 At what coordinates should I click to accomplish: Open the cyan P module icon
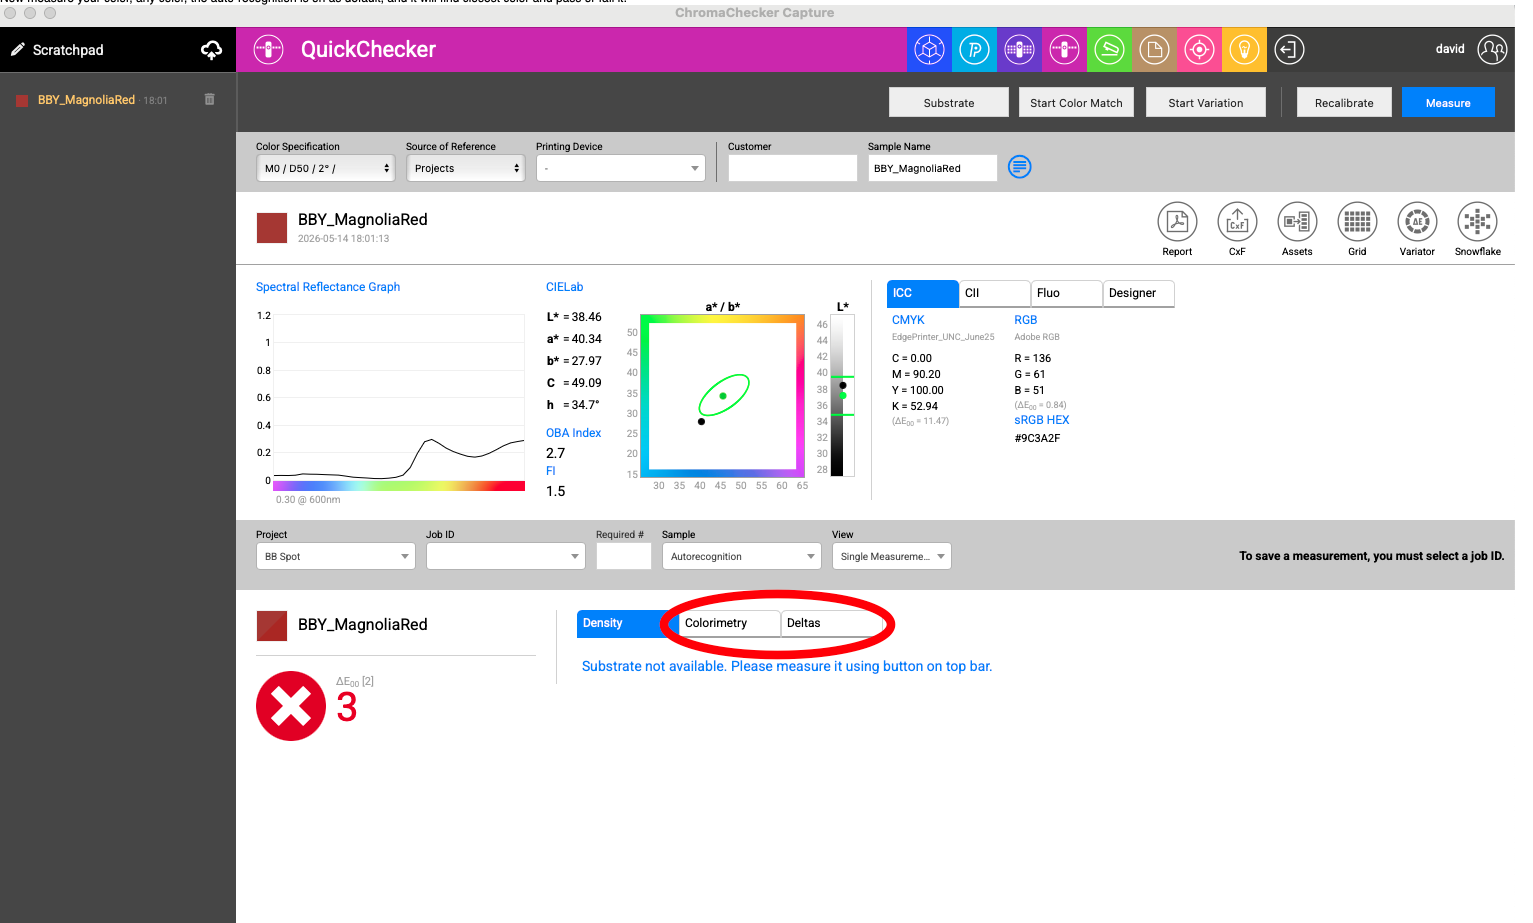pyautogui.click(x=974, y=49)
